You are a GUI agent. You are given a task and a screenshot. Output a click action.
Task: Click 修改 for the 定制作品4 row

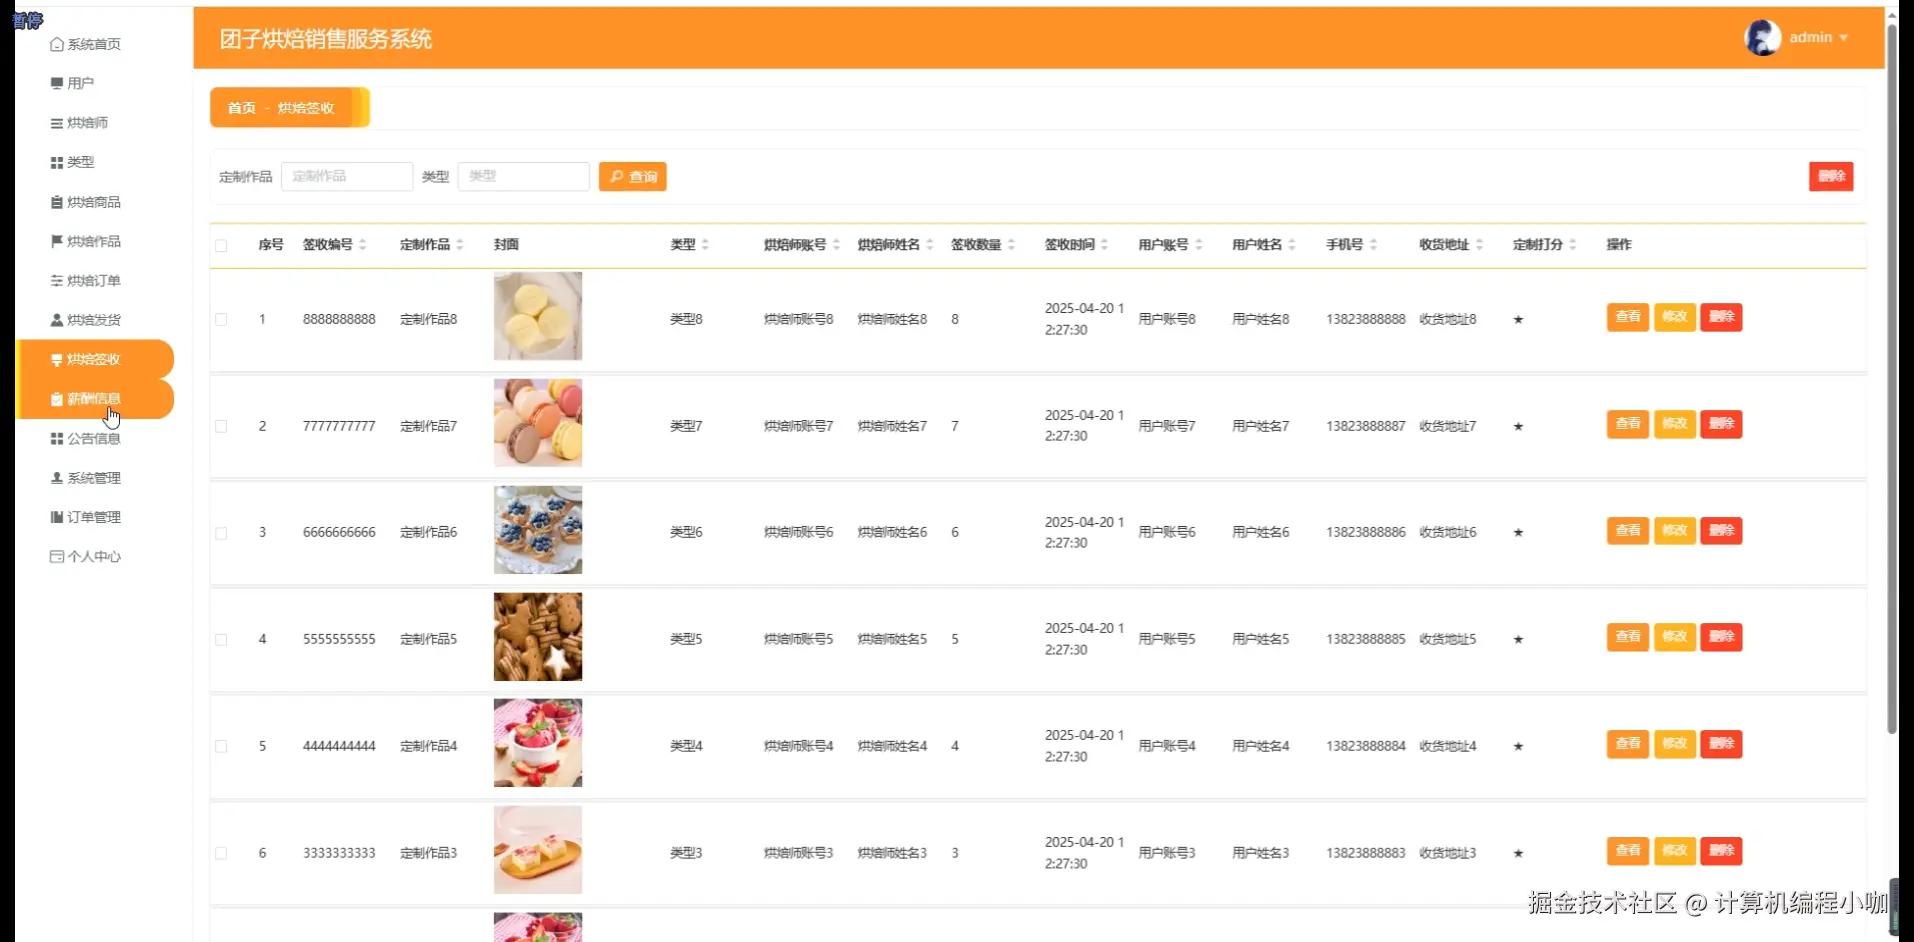1675,744
